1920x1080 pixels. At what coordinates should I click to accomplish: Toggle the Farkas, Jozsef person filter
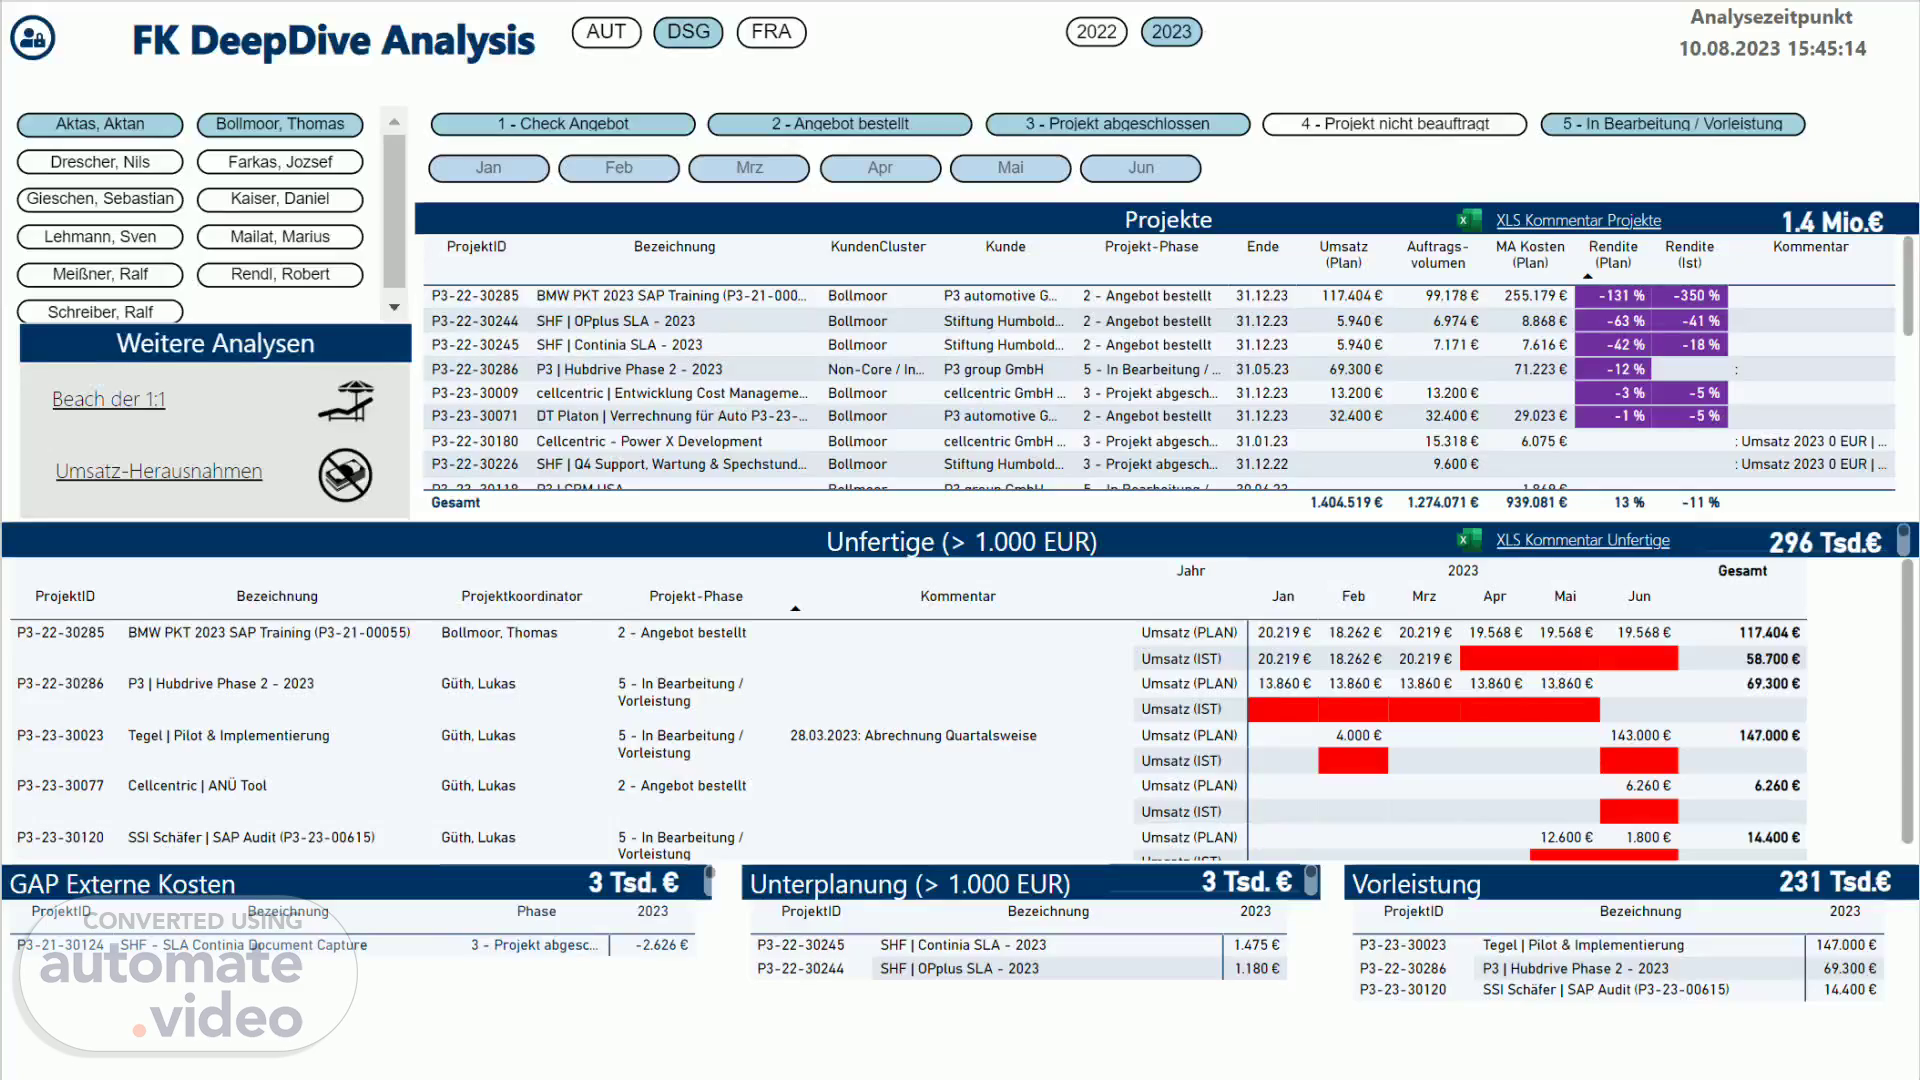(280, 162)
